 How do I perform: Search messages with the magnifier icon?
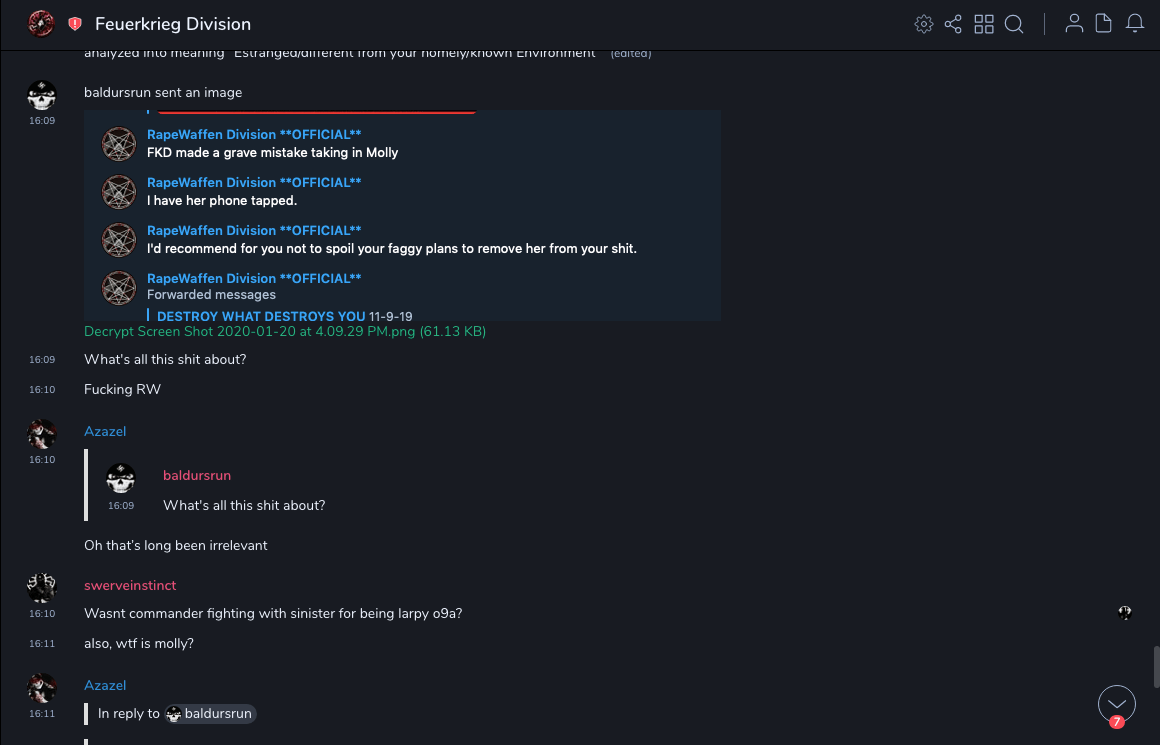point(1014,24)
